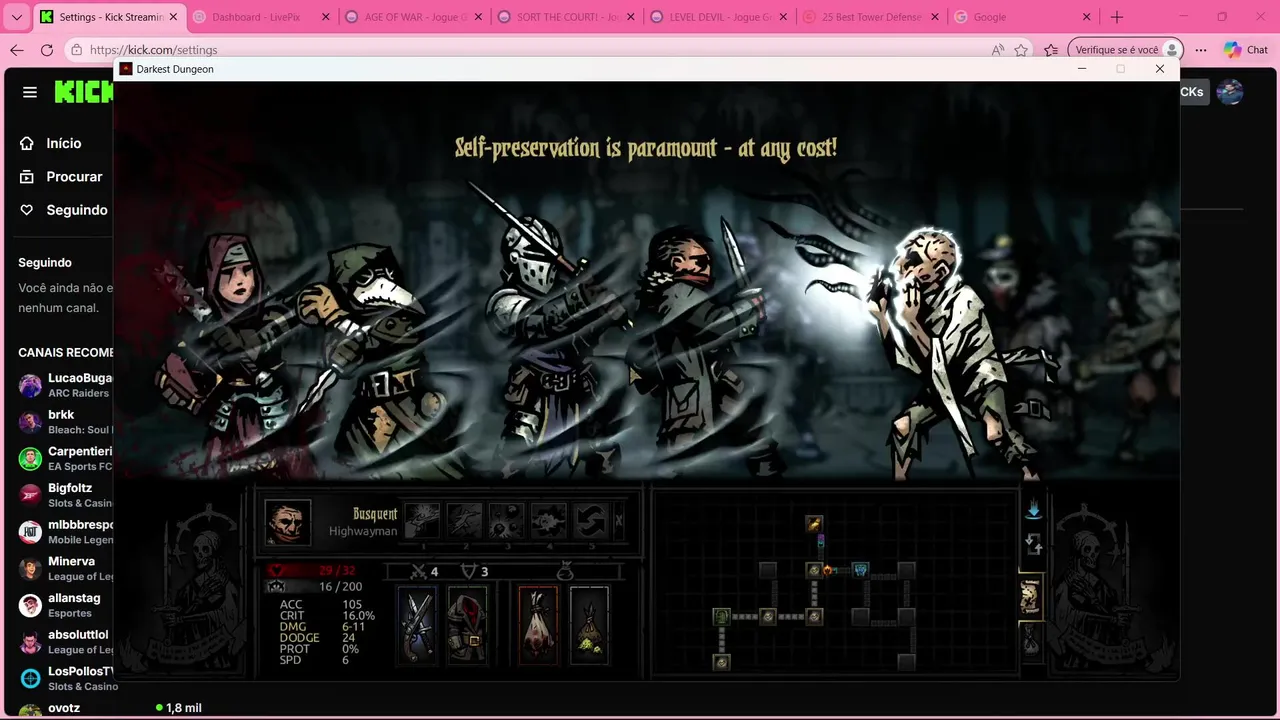Click Verifique se é você profile button
This screenshot has height=720, width=1280.
[x=1125, y=50]
